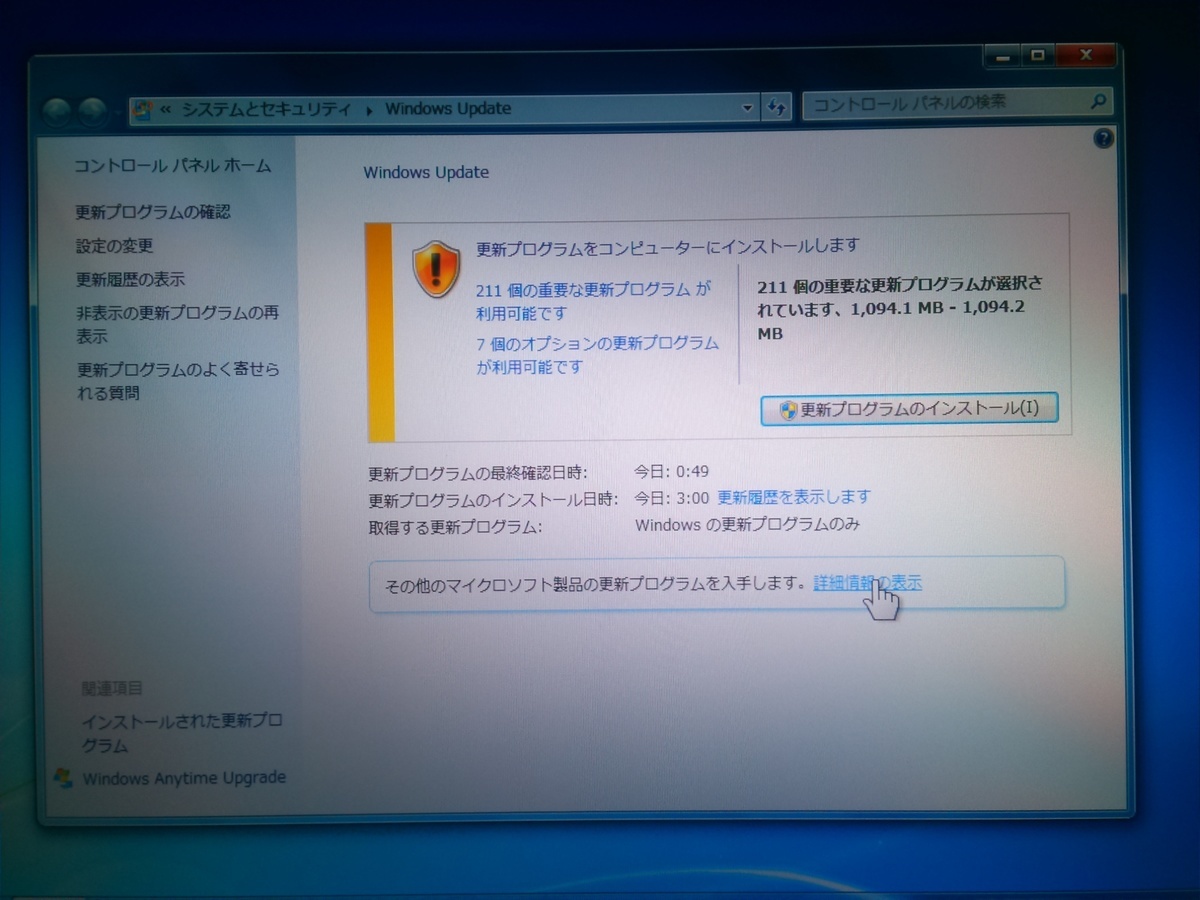This screenshot has width=1200, height=900.
Task: Open the address bar history dropdown arrow
Action: (747, 107)
